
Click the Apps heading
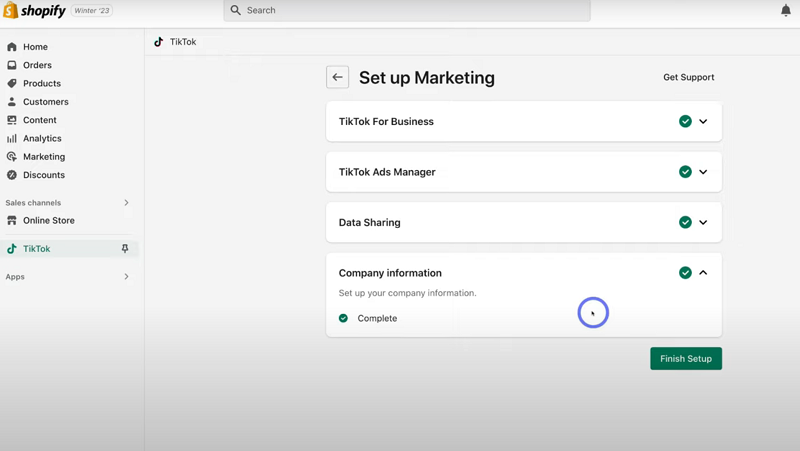pos(15,277)
